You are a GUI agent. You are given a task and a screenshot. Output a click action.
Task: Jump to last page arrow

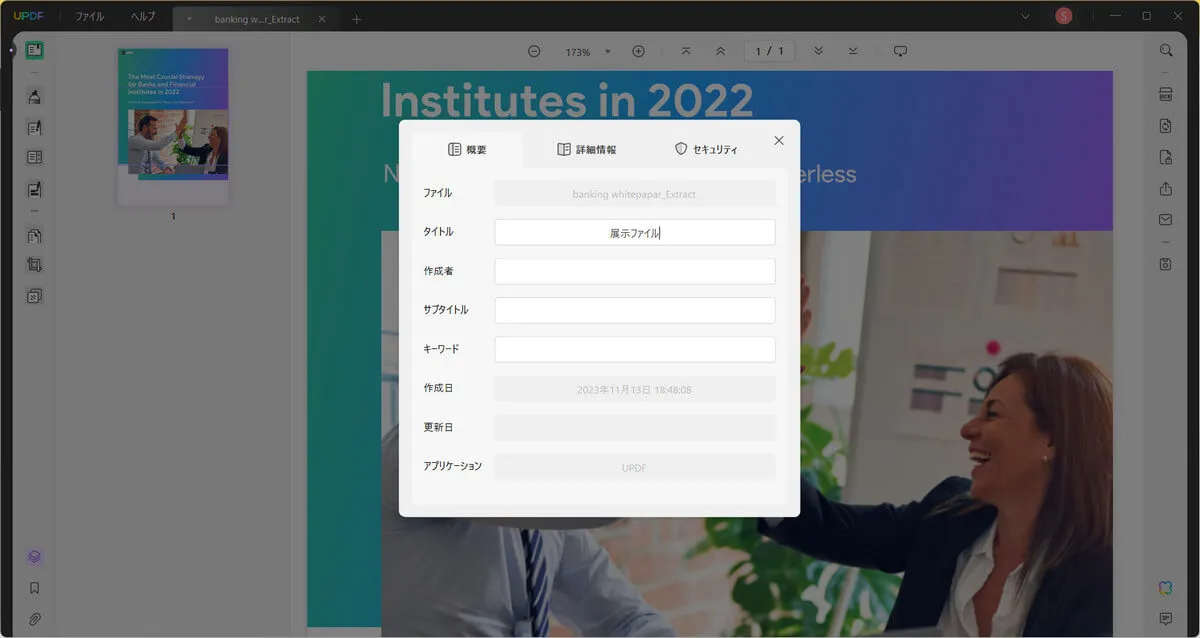tap(853, 51)
